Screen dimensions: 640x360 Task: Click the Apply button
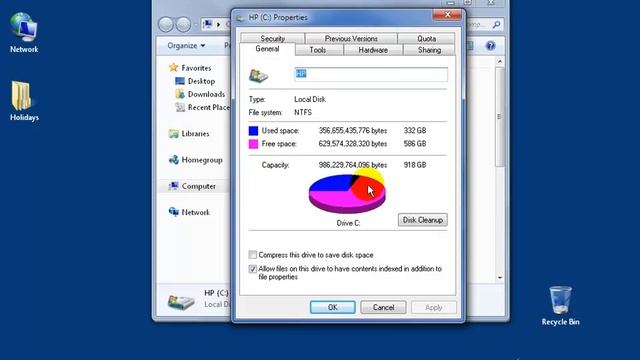(x=433, y=307)
